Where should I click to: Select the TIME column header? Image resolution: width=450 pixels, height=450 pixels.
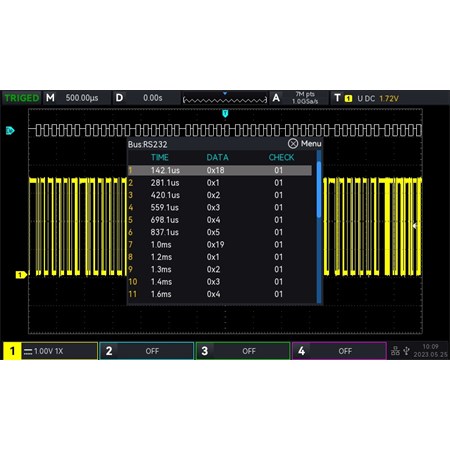pos(160,157)
